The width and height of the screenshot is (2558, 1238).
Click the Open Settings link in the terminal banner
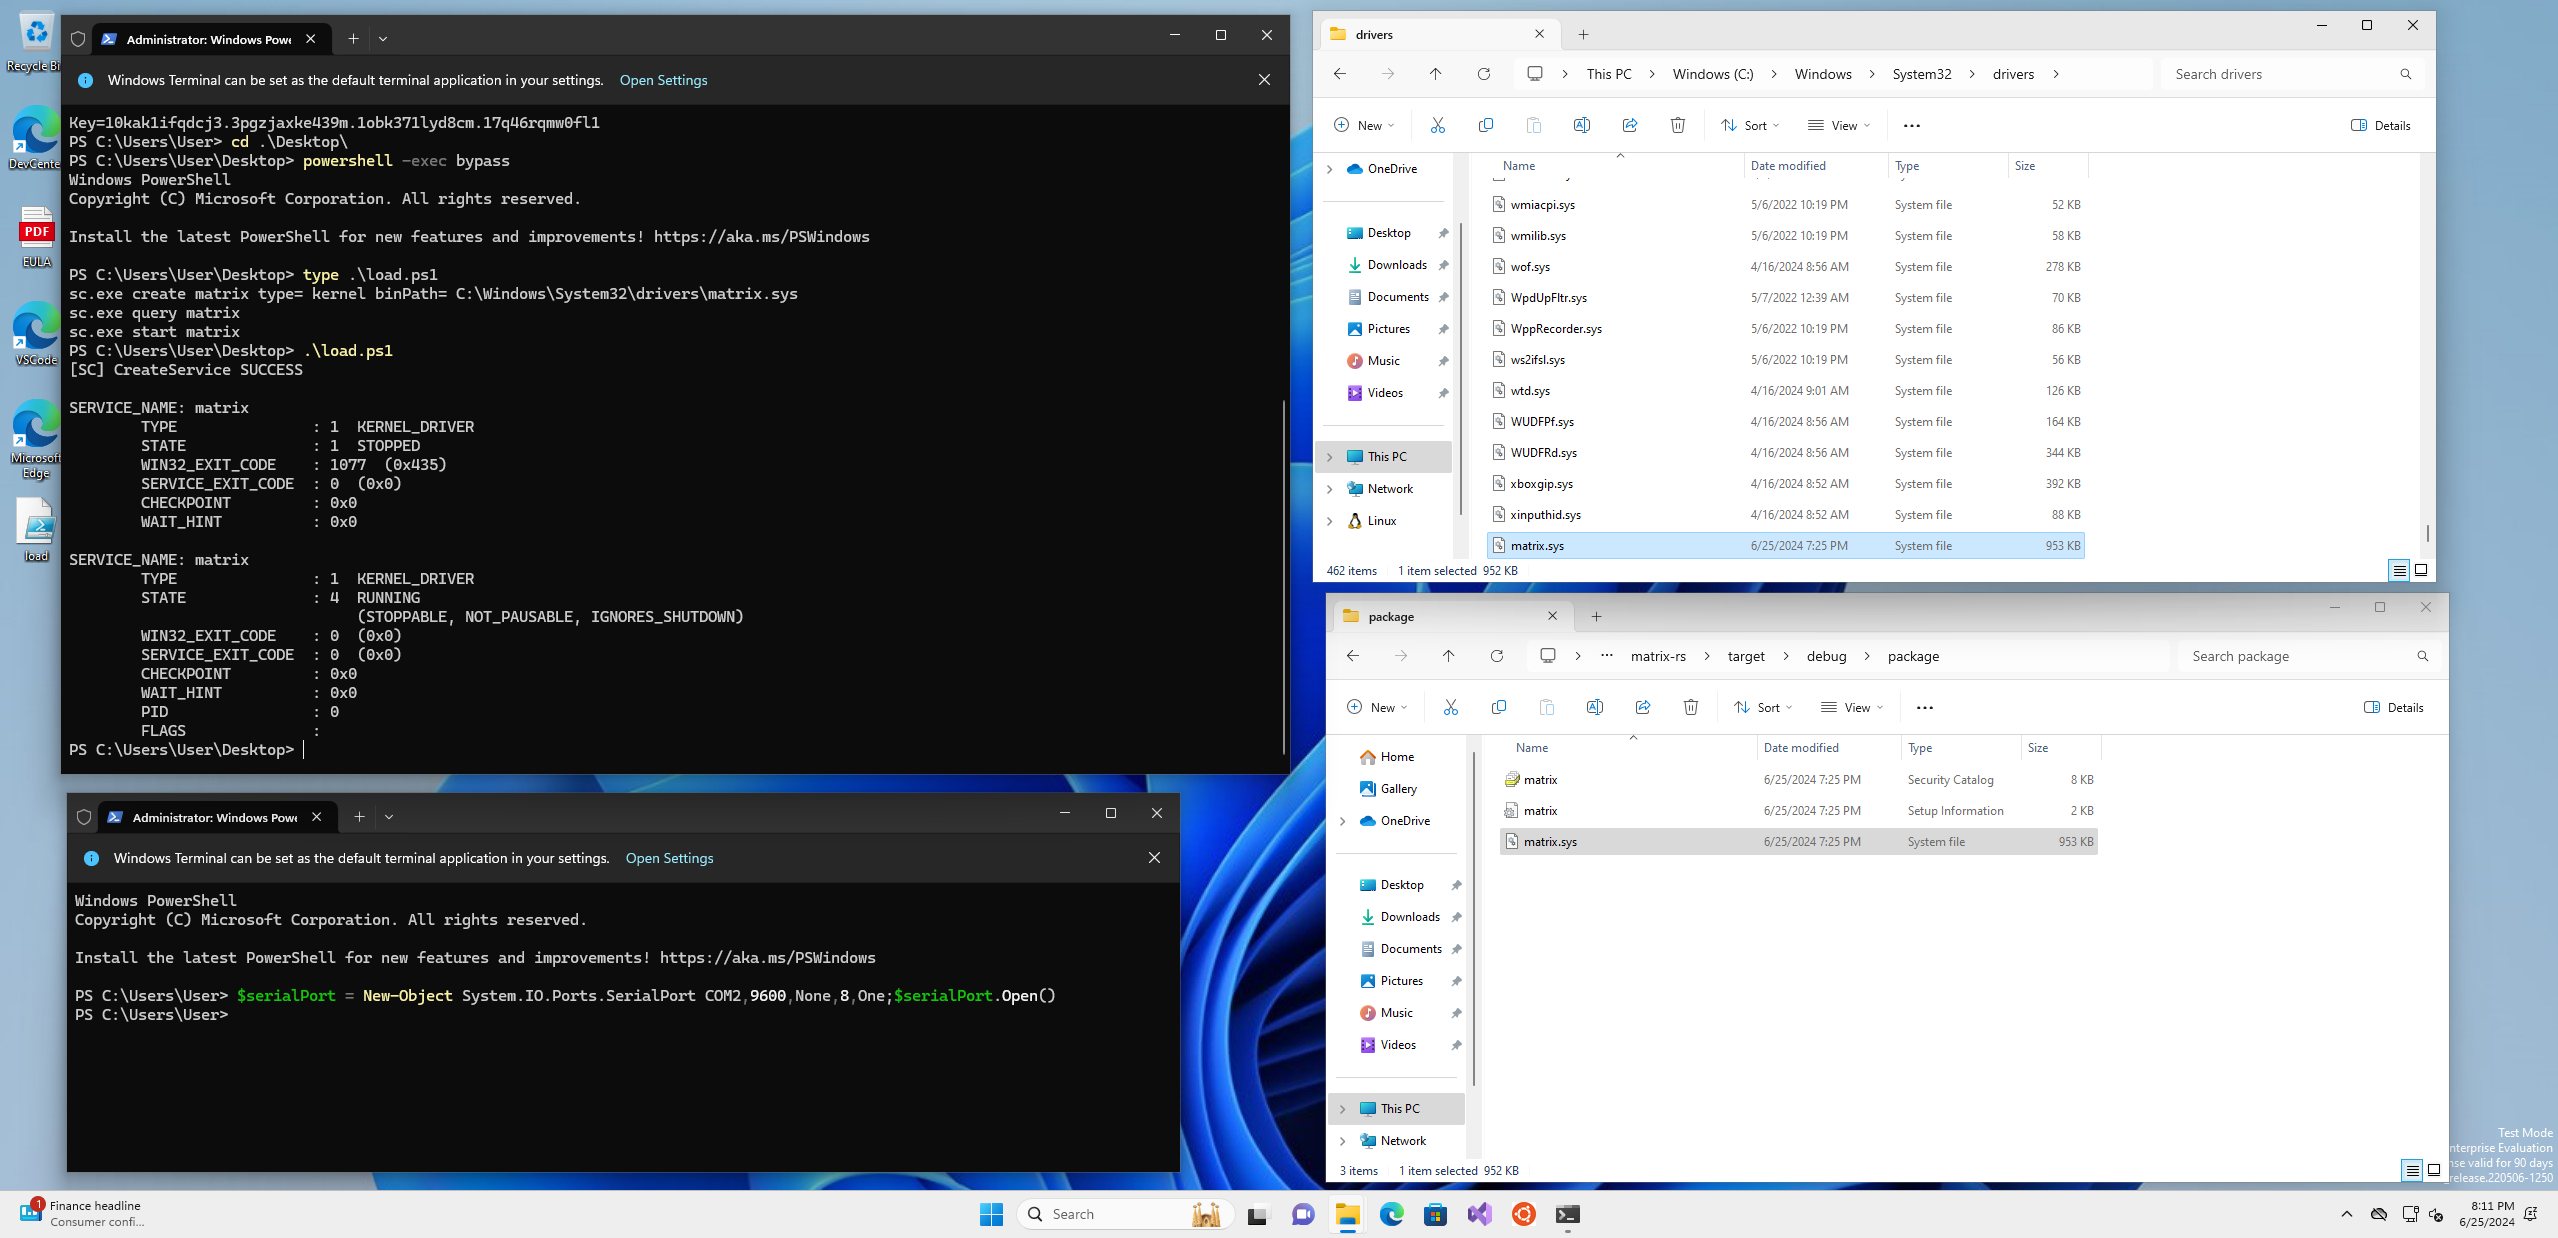pyautogui.click(x=663, y=80)
